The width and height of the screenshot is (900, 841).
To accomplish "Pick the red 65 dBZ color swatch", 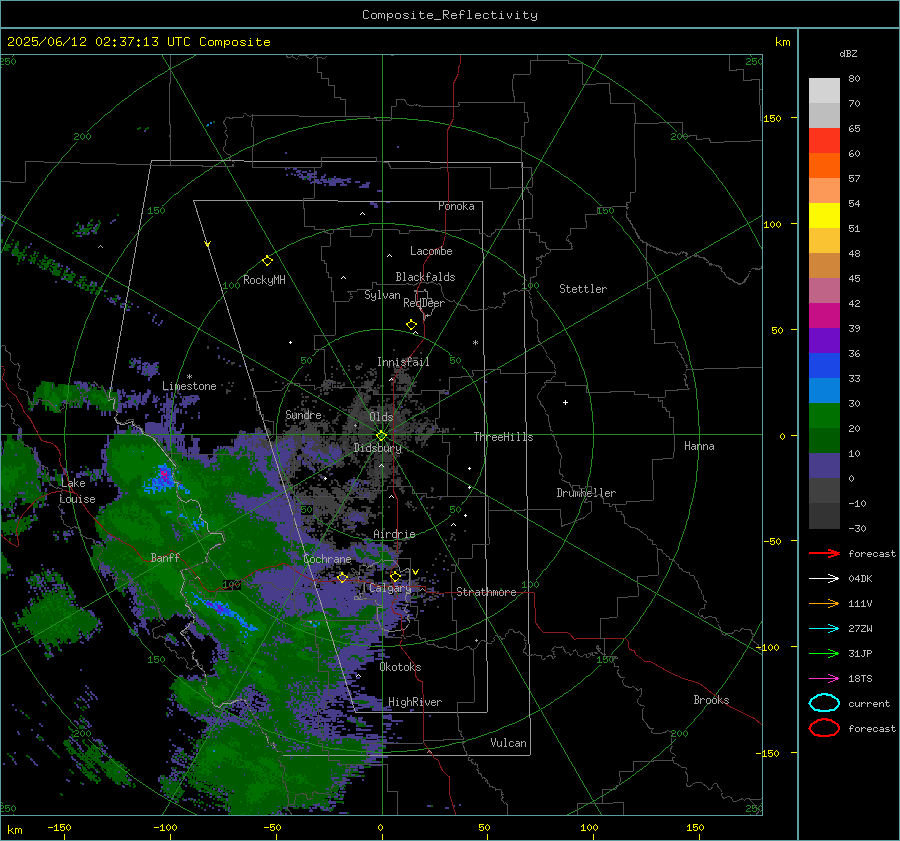I will [x=824, y=141].
